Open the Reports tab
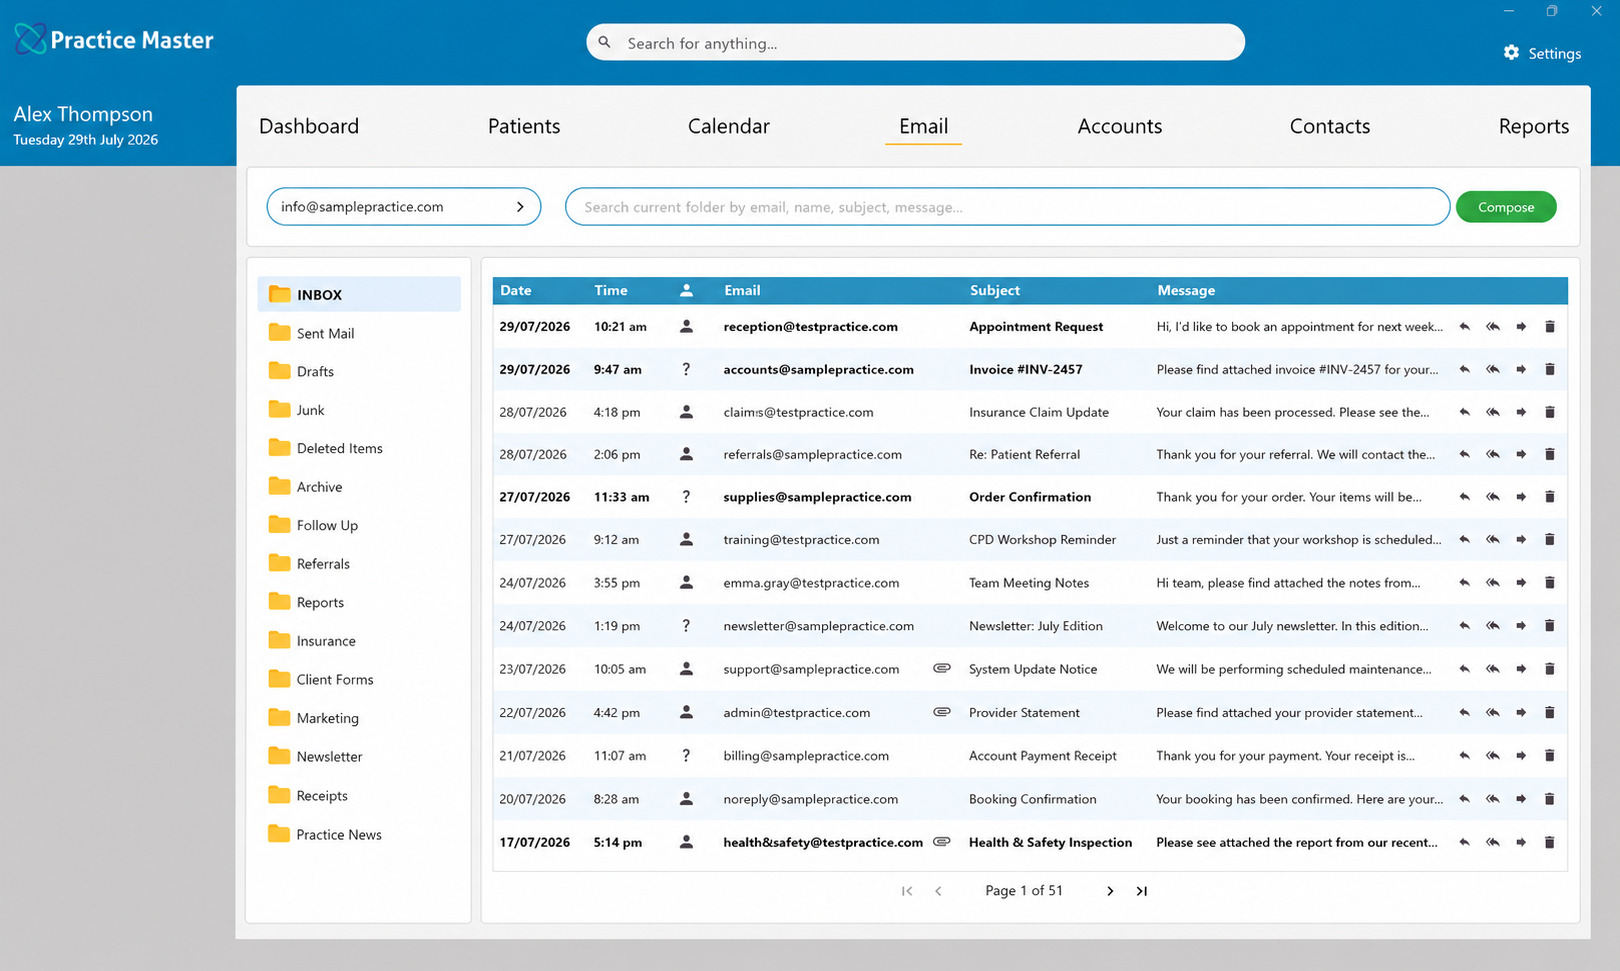This screenshot has height=971, width=1620. (1534, 126)
